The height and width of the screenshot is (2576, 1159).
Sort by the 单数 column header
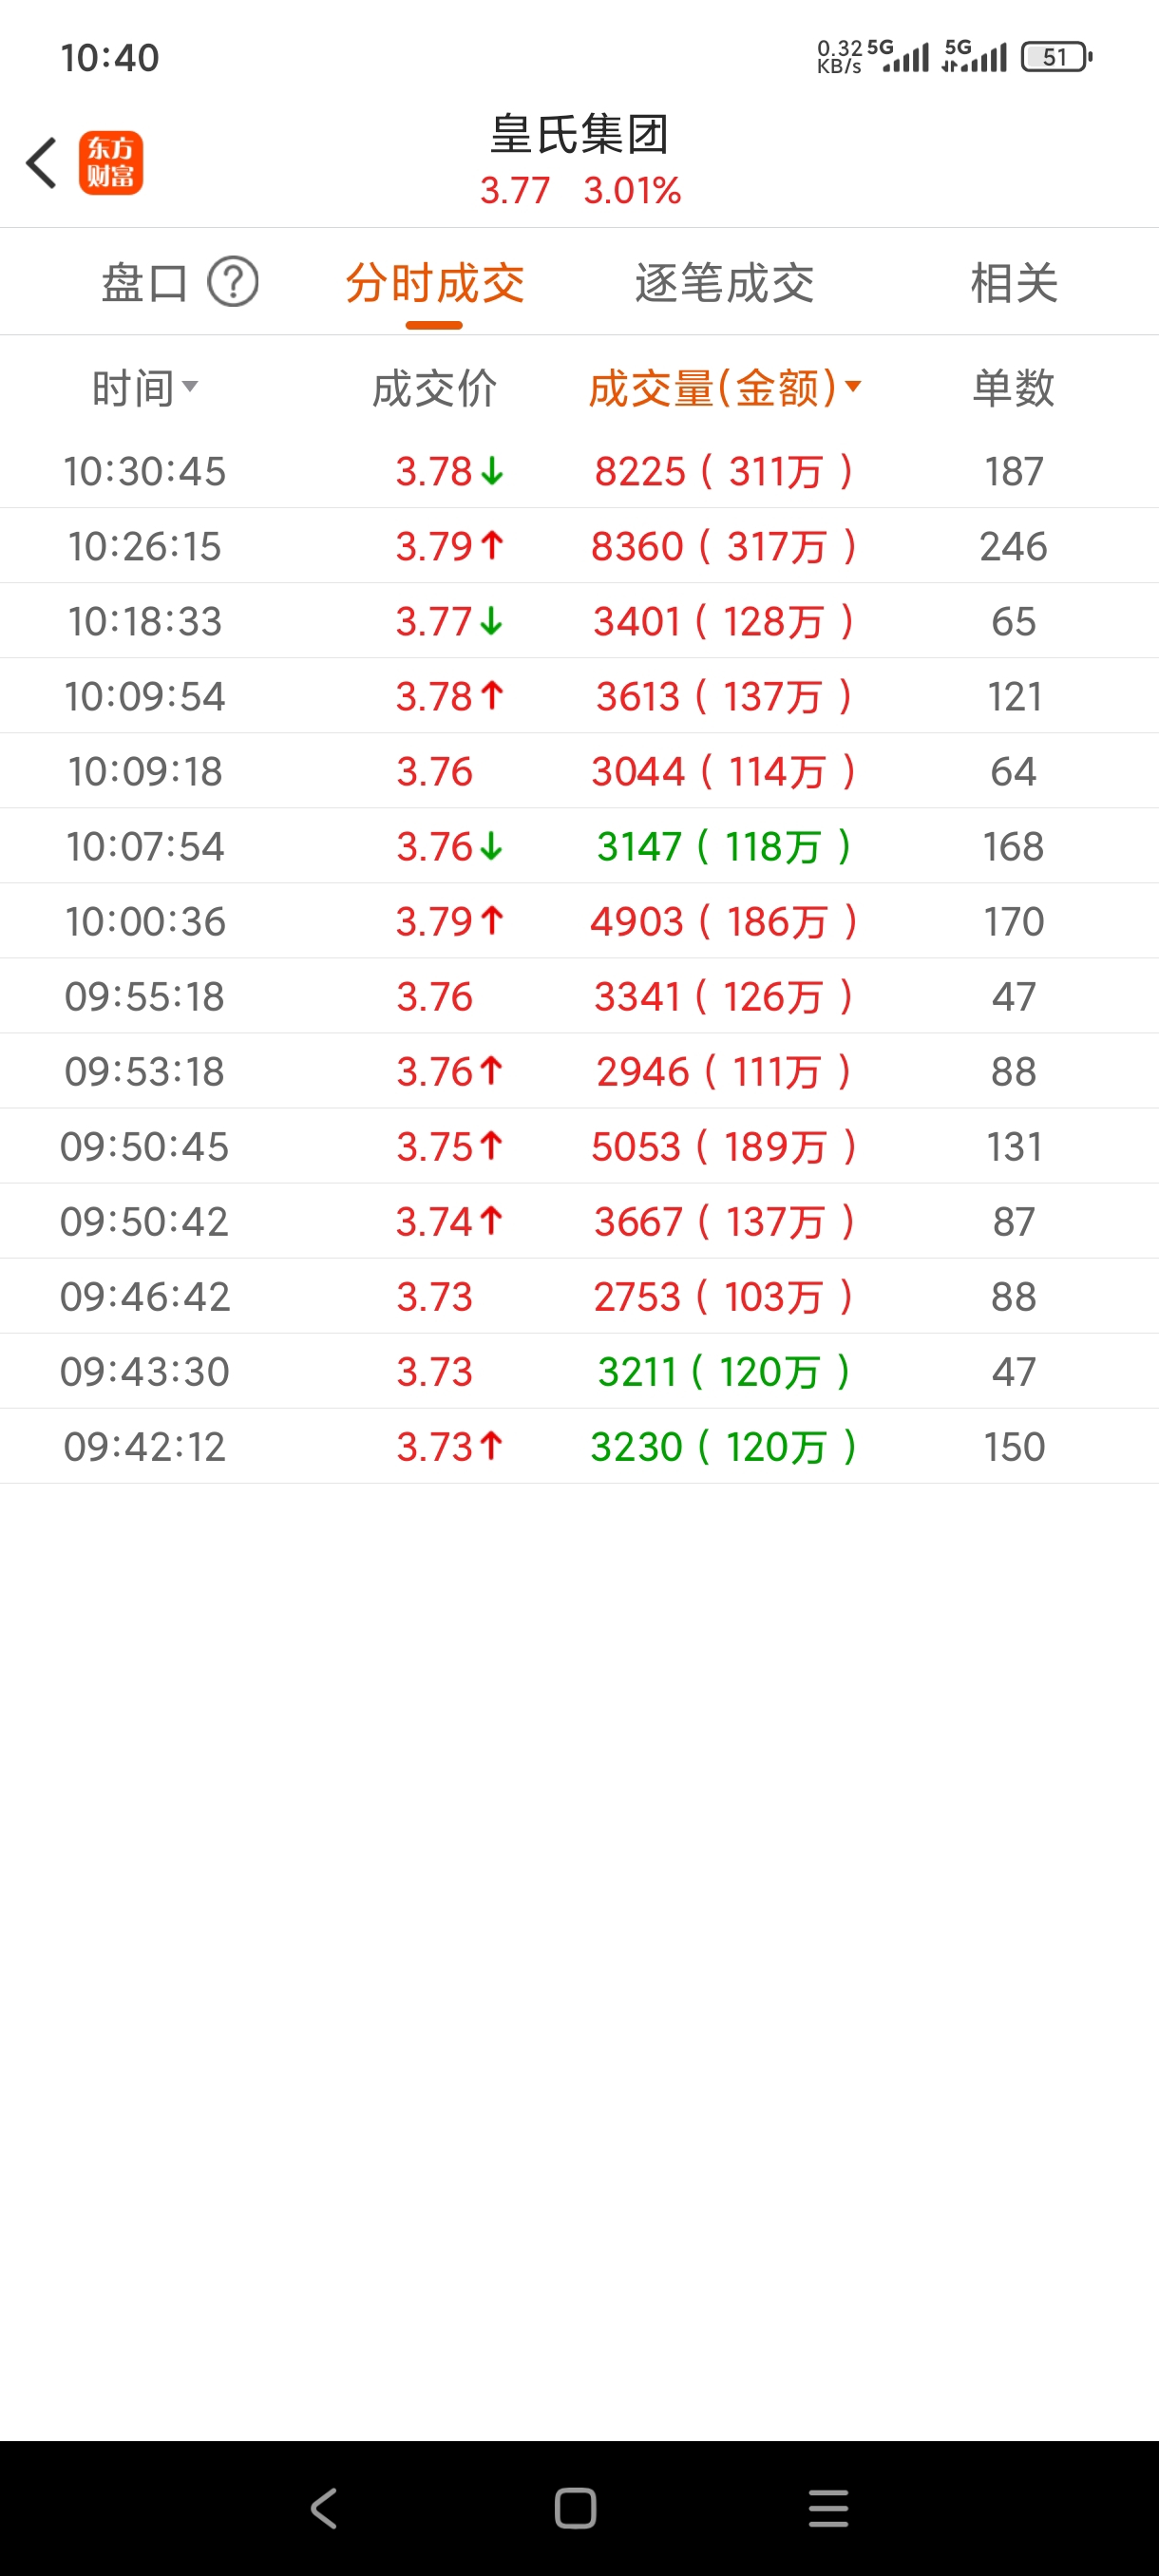tap(1013, 388)
